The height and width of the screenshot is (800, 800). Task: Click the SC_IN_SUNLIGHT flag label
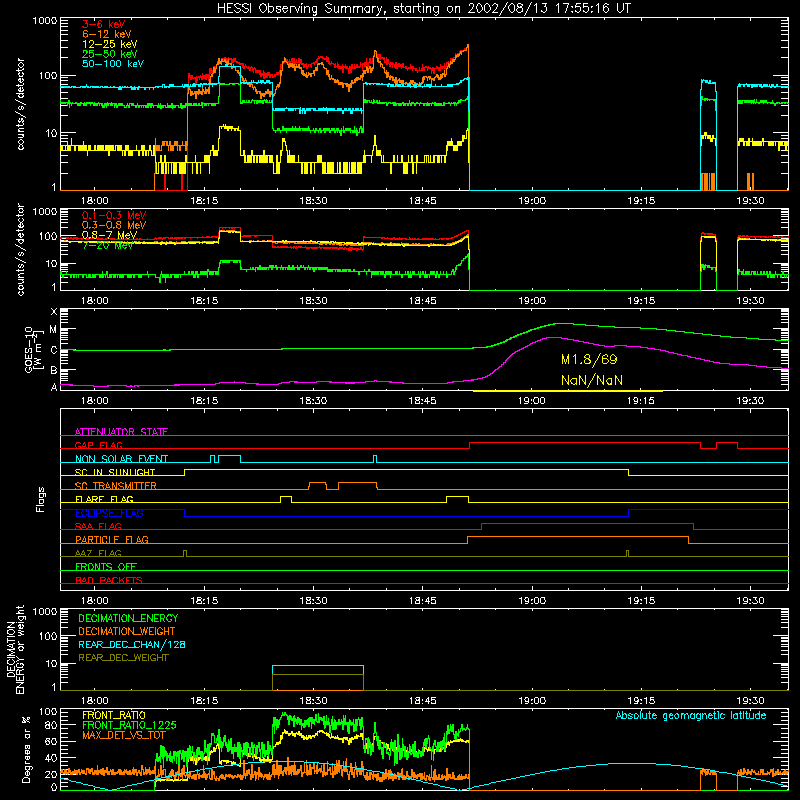tap(115, 472)
